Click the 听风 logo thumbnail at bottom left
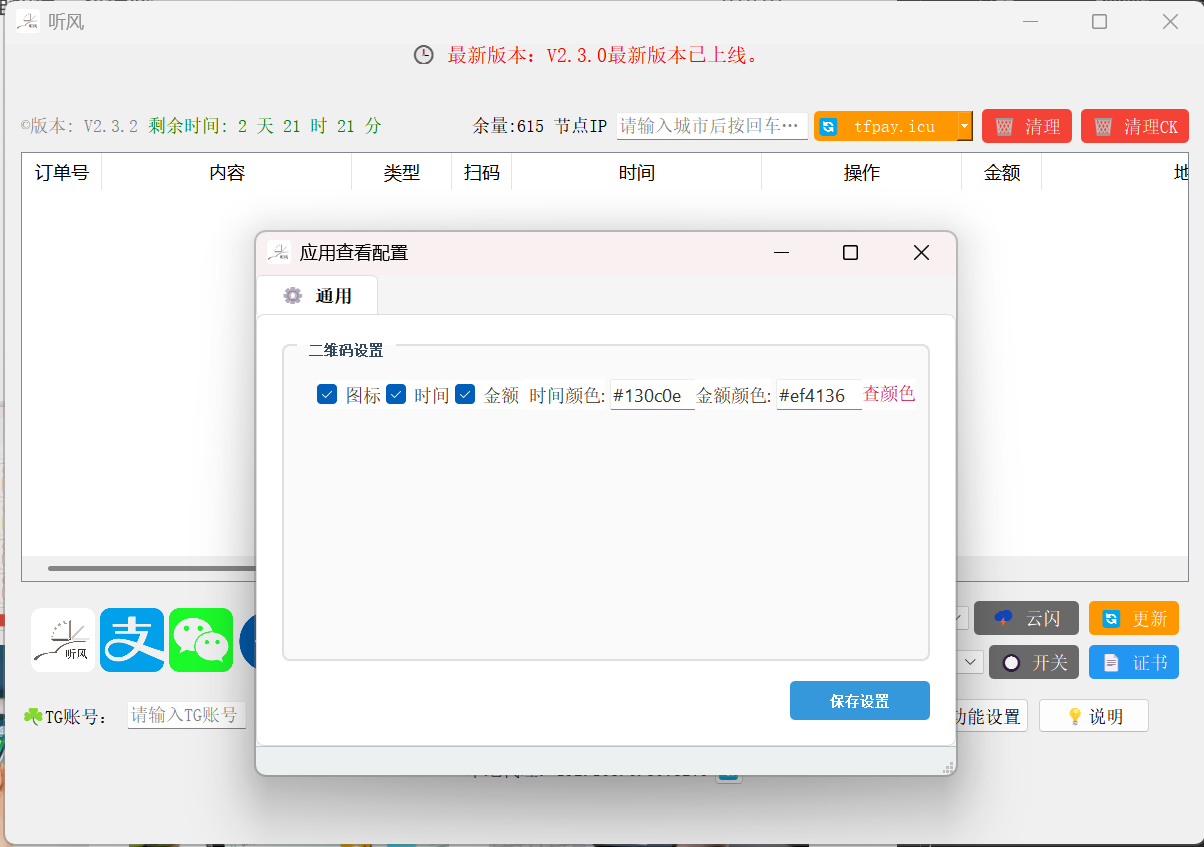This screenshot has width=1204, height=847. pyautogui.click(x=63, y=640)
